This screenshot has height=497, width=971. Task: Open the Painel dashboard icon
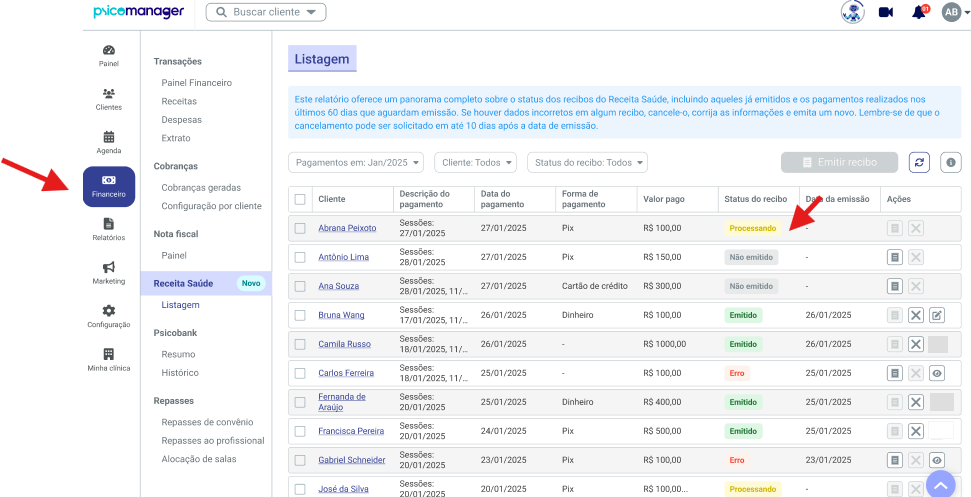point(108,55)
